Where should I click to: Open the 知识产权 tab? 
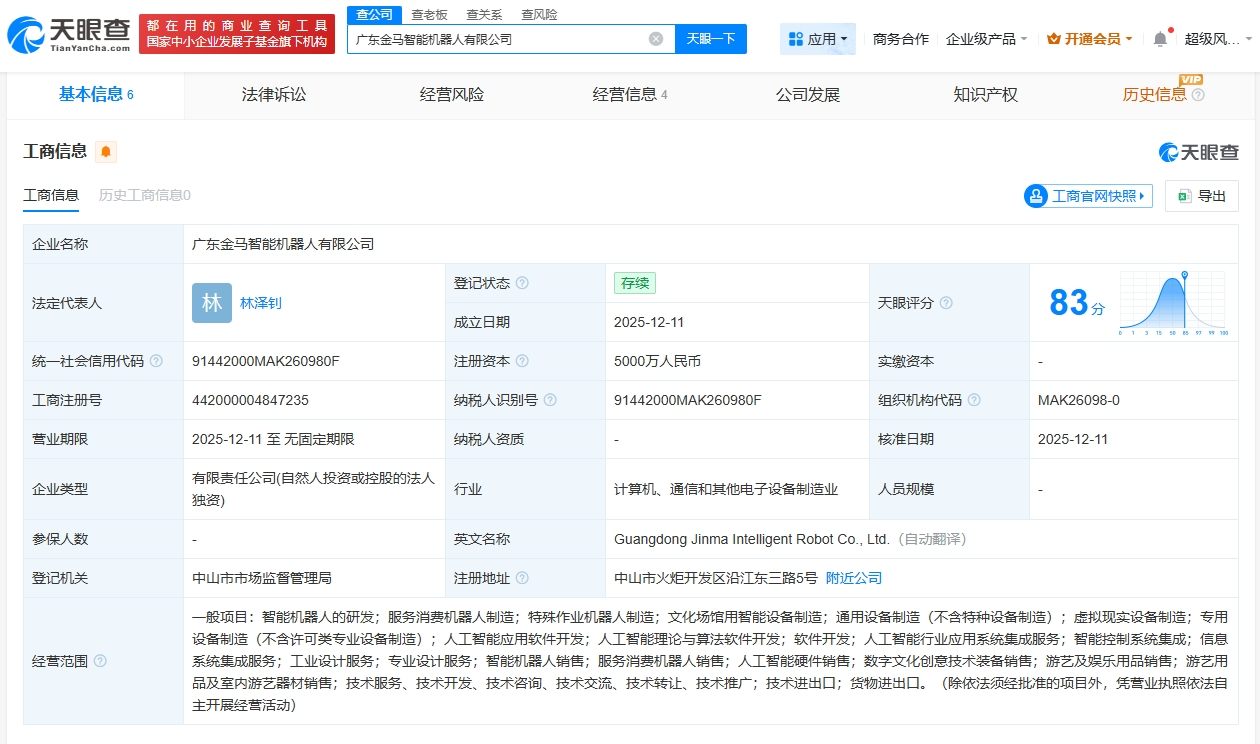(x=985, y=95)
